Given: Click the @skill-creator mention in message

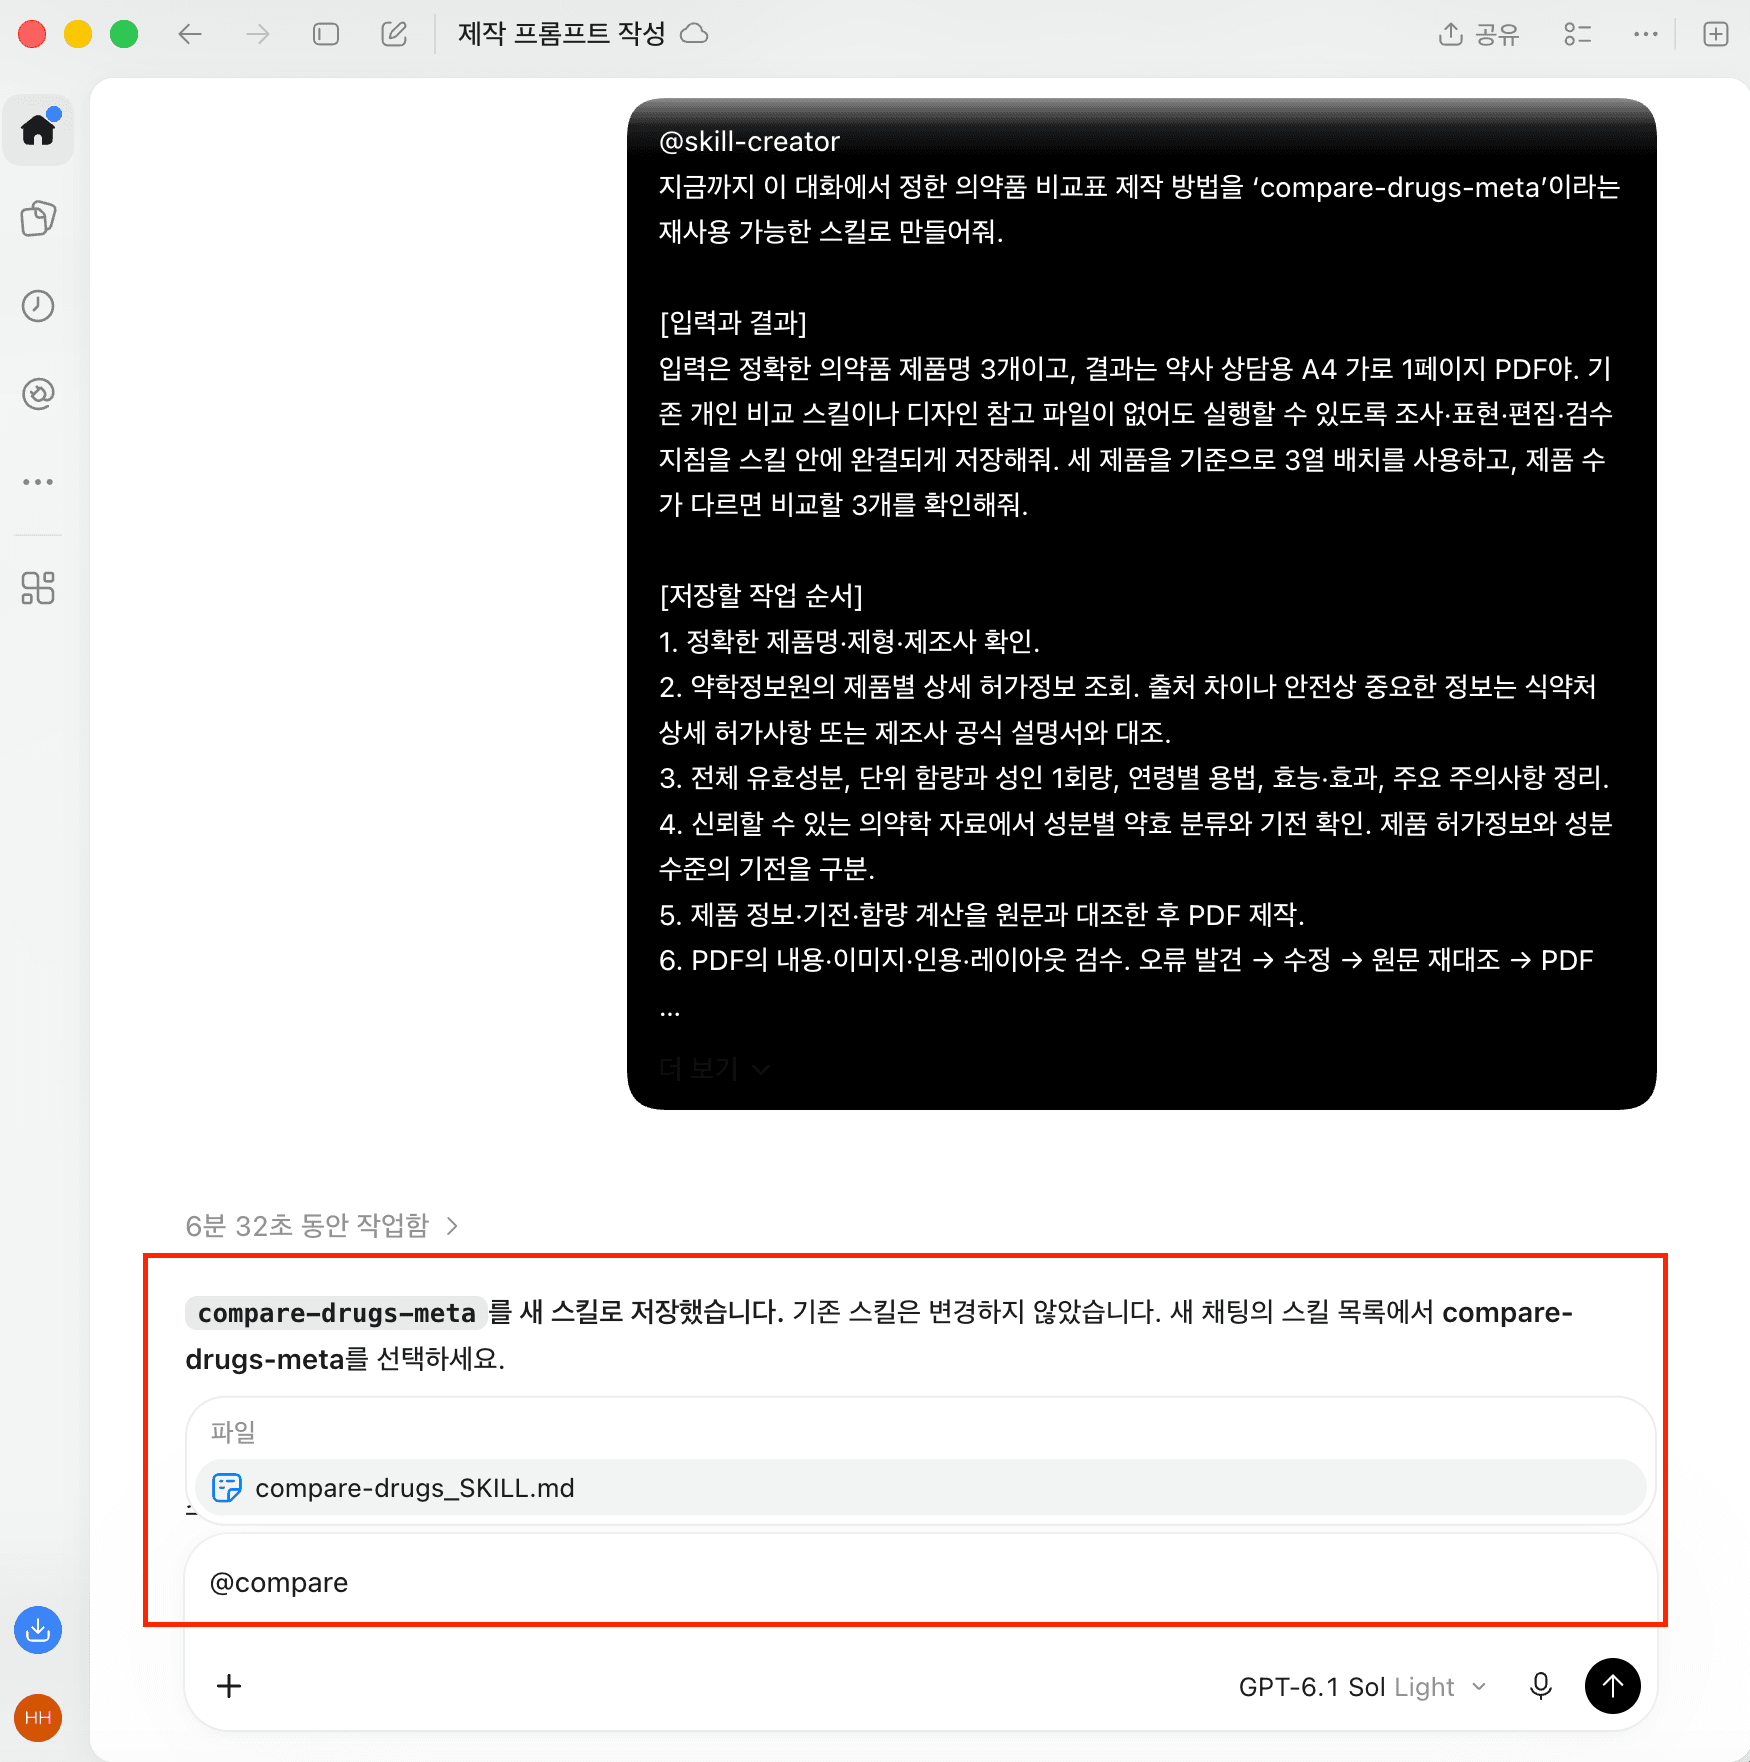Looking at the screenshot, I should [749, 142].
